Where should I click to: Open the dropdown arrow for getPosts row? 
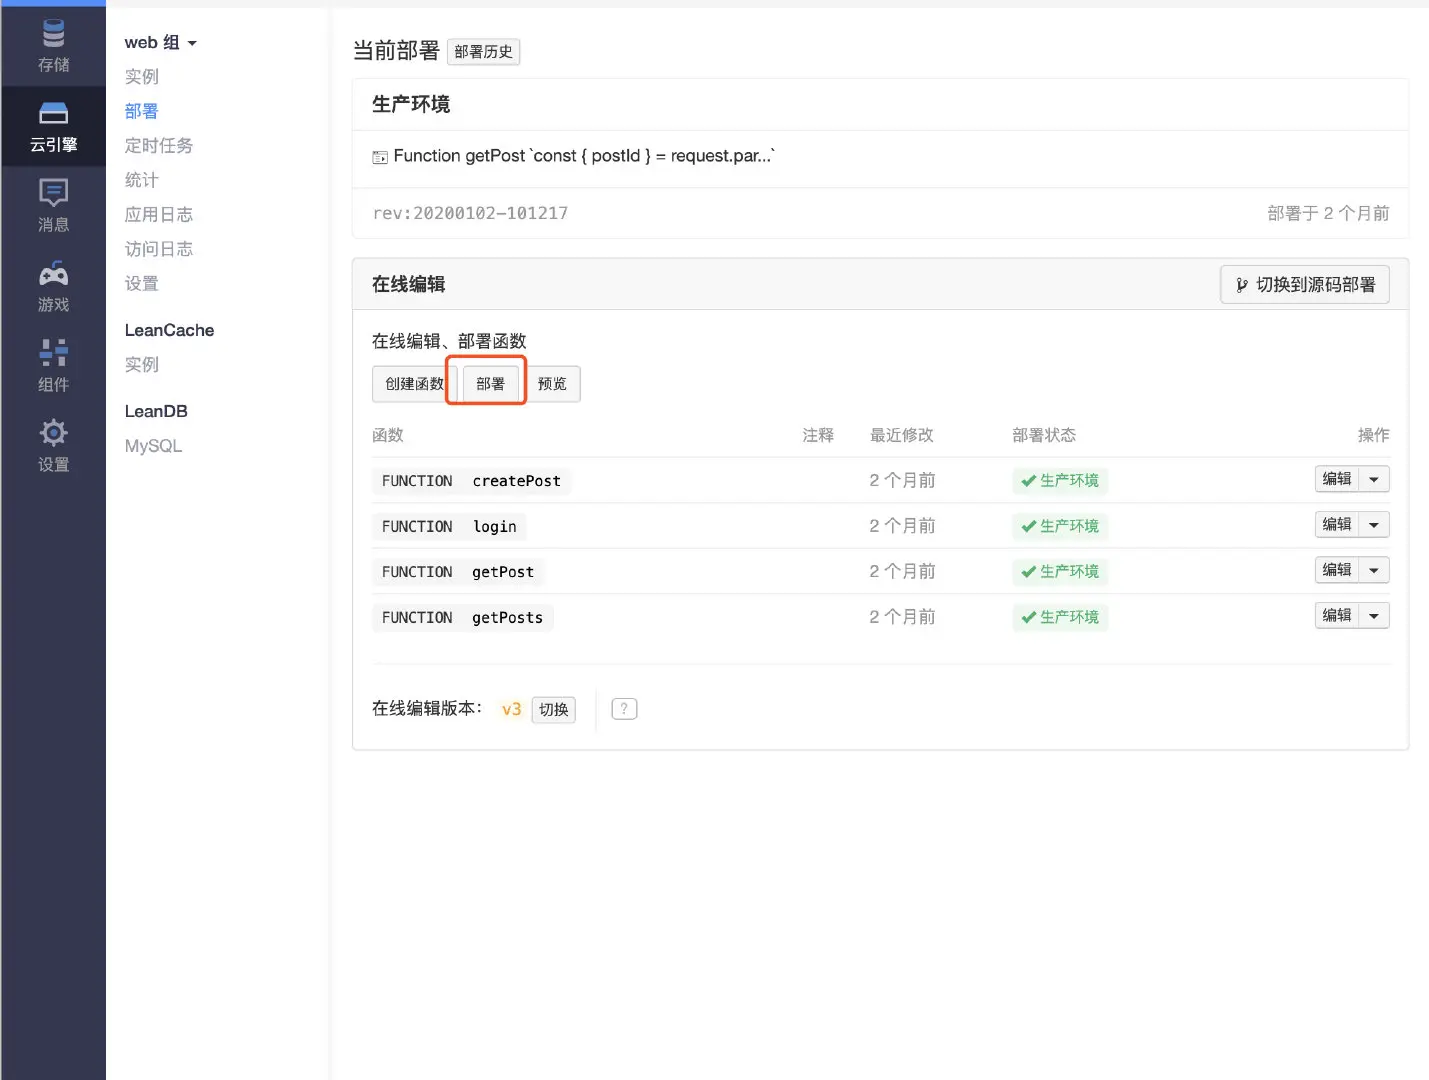(1374, 616)
